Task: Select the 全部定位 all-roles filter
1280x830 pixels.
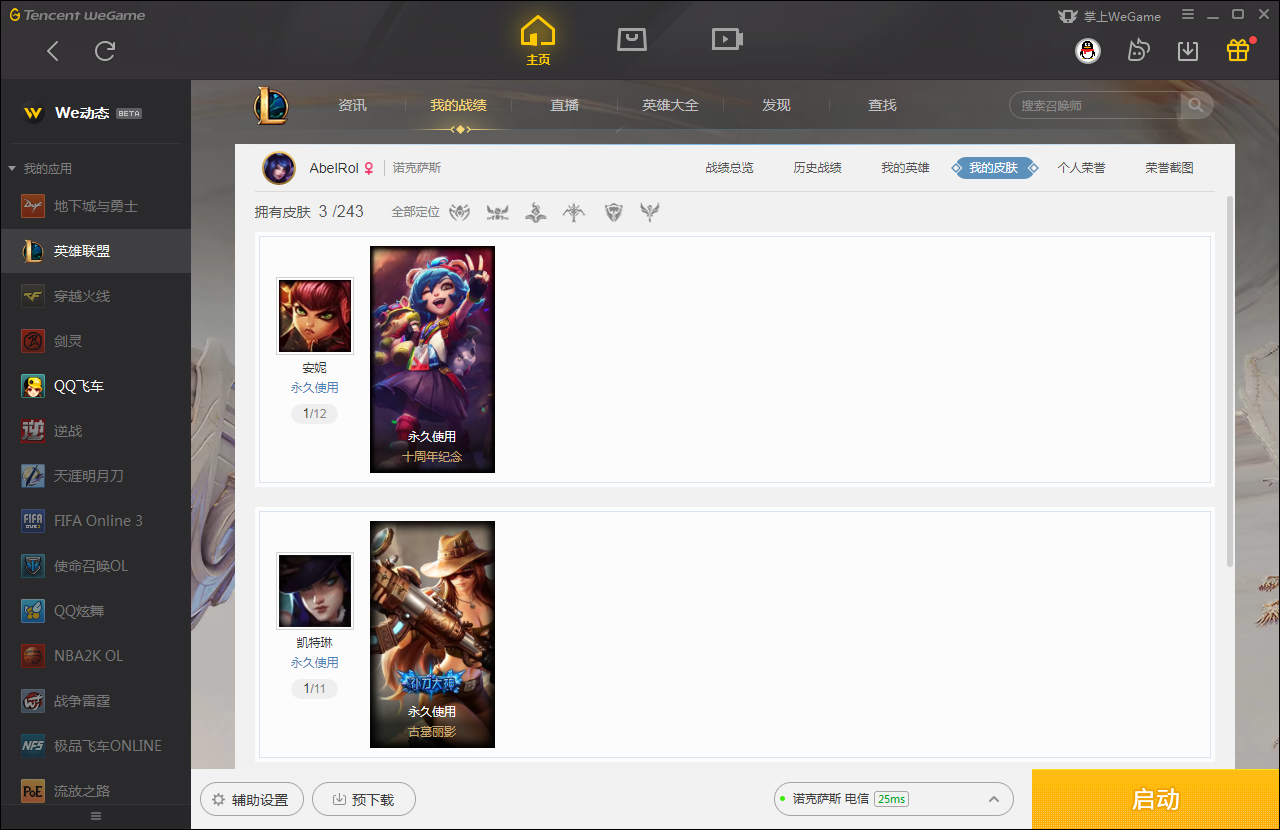Action: (415, 212)
